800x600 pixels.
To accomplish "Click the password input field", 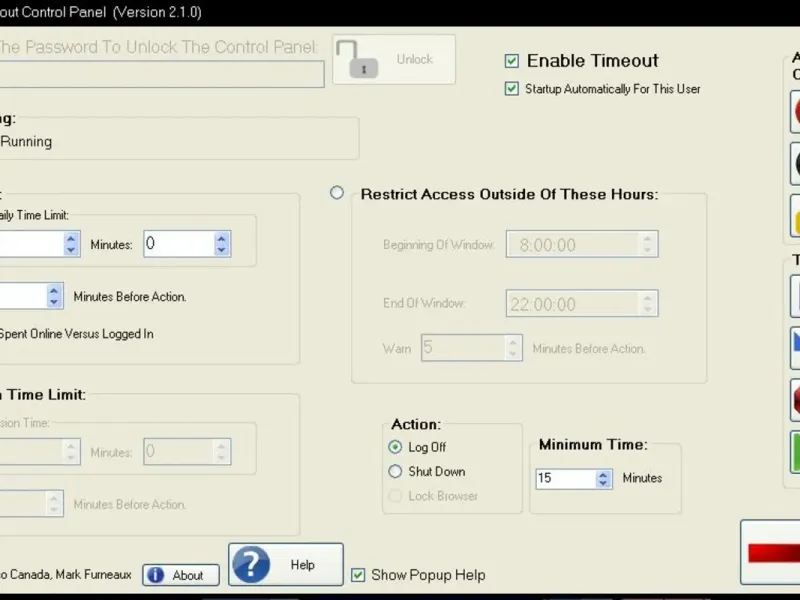I will [x=161, y=74].
